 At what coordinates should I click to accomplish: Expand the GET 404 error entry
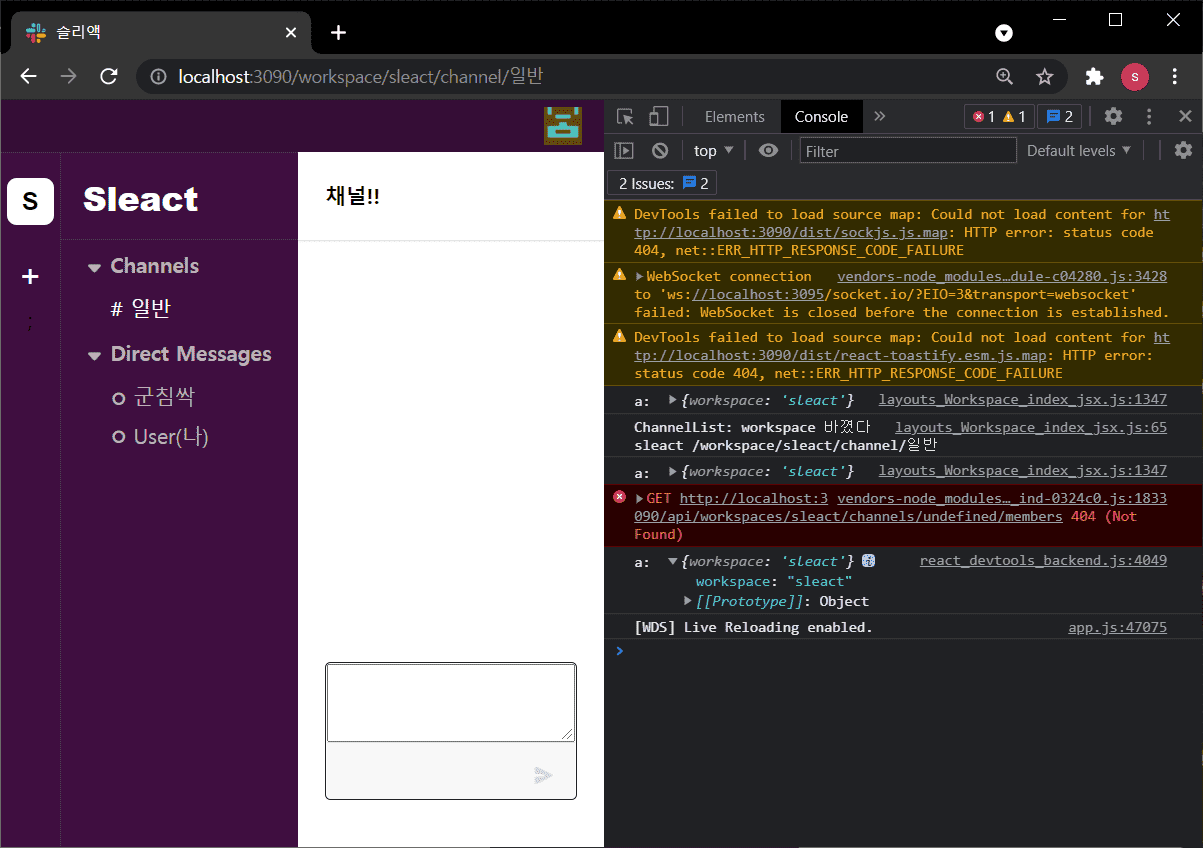640,498
